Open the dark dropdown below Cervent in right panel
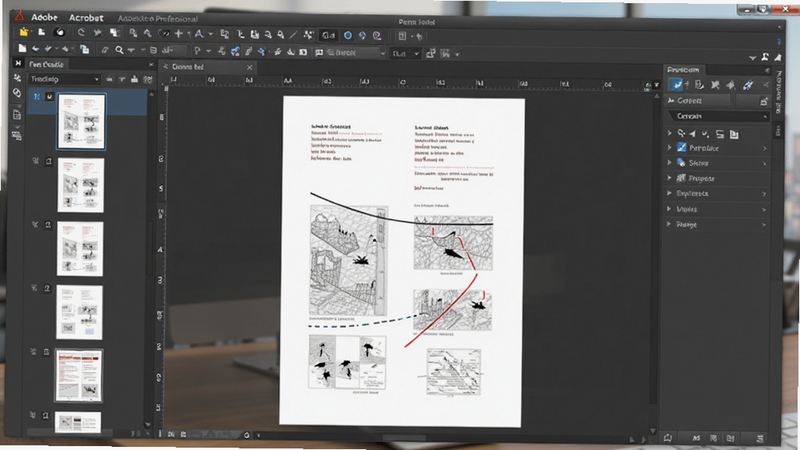The width and height of the screenshot is (800, 450). point(718,116)
